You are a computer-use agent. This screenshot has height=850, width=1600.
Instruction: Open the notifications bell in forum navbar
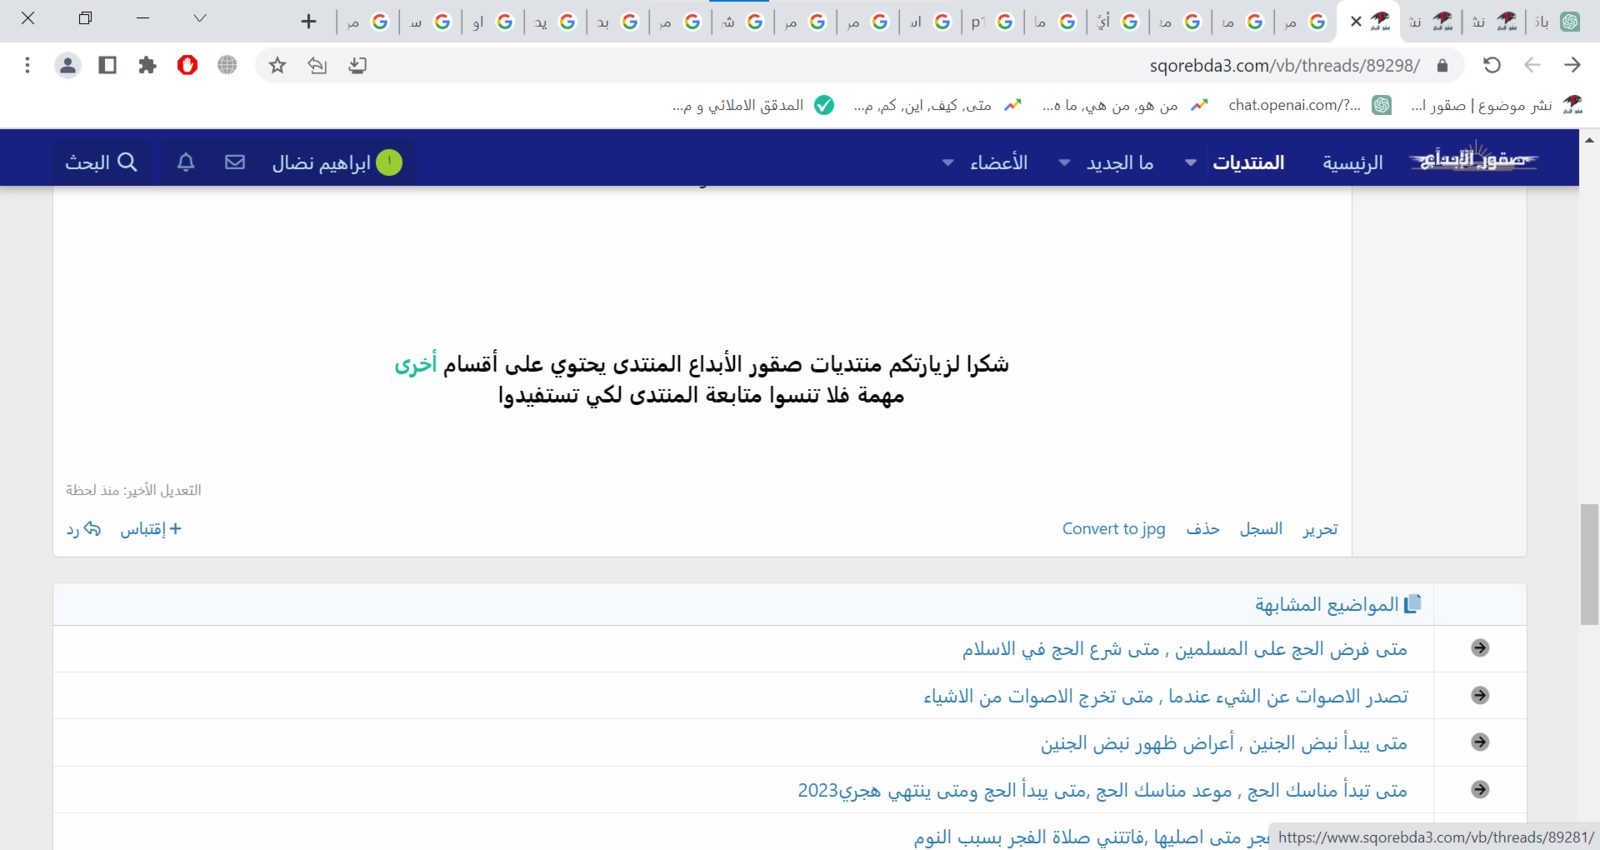[186, 162]
